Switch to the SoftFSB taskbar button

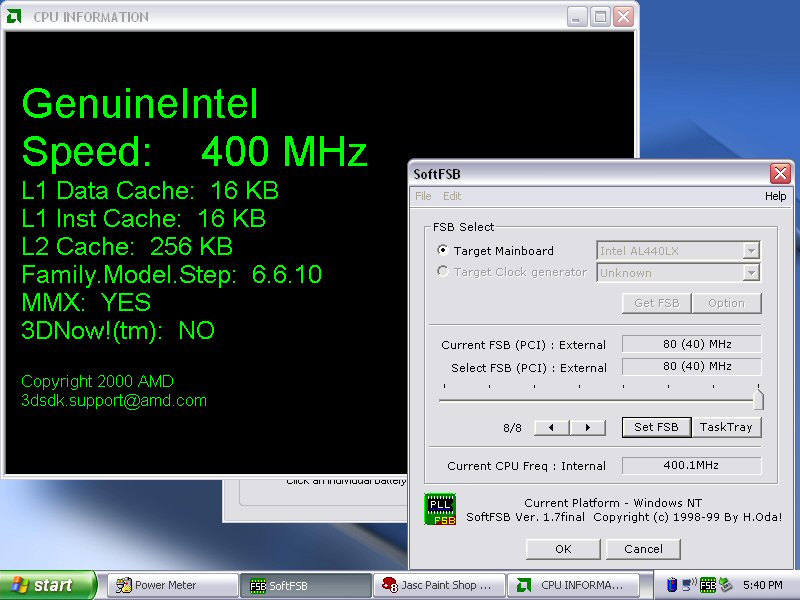point(305,585)
